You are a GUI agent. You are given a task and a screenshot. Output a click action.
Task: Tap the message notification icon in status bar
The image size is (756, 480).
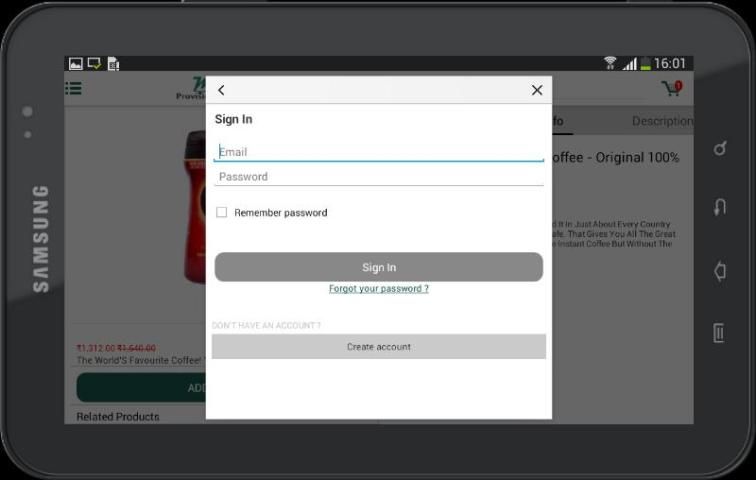[x=94, y=64]
